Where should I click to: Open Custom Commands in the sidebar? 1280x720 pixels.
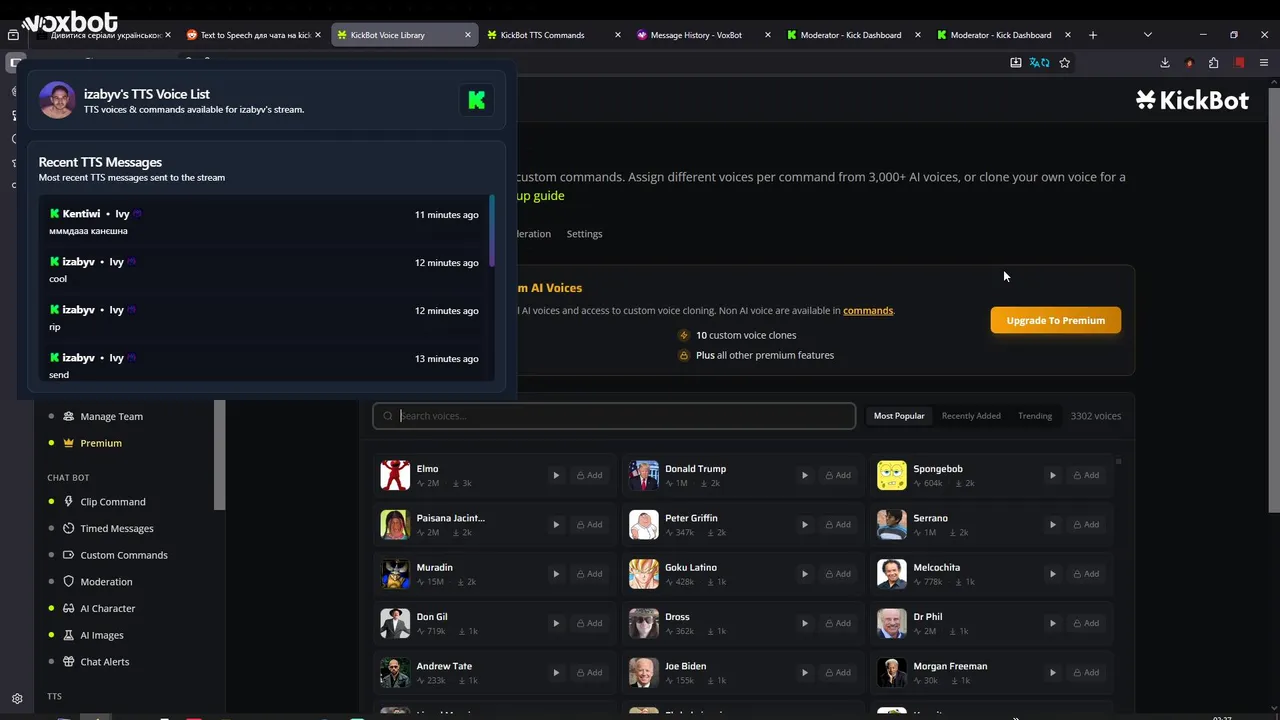(x=124, y=555)
